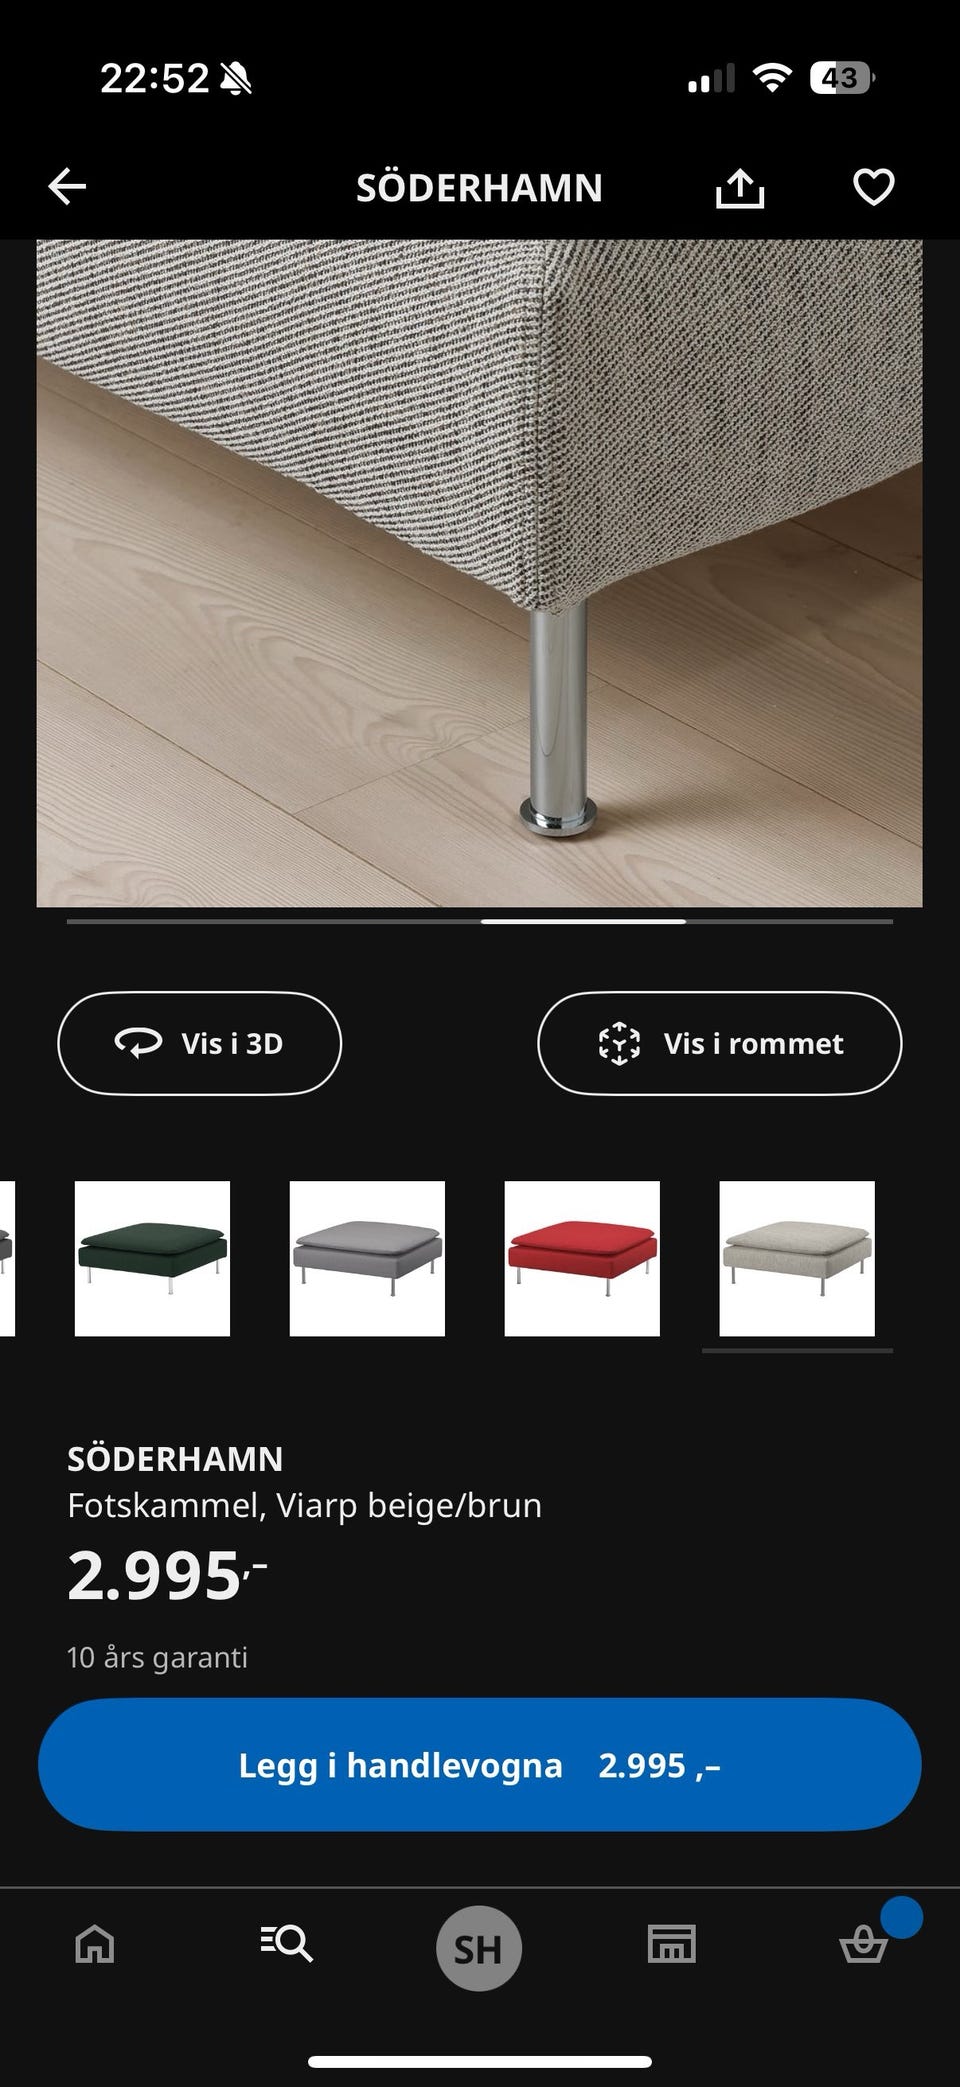Select the grey footstool variant
The height and width of the screenshot is (2087, 960).
pos(367,1258)
